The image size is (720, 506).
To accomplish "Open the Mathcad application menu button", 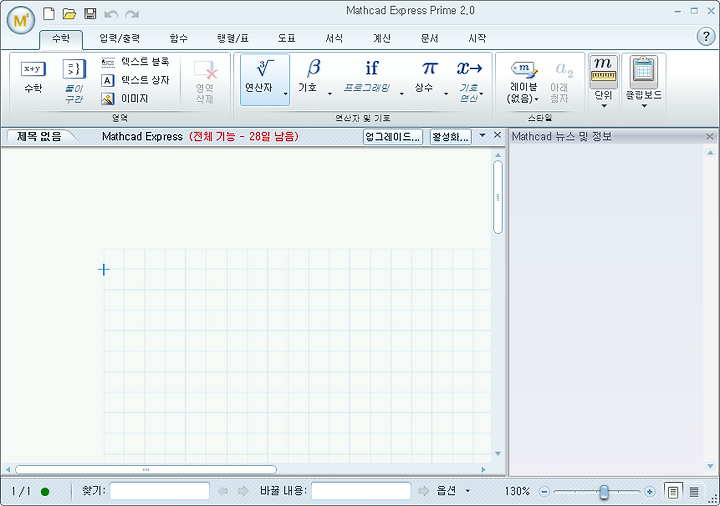I will pyautogui.click(x=21, y=20).
